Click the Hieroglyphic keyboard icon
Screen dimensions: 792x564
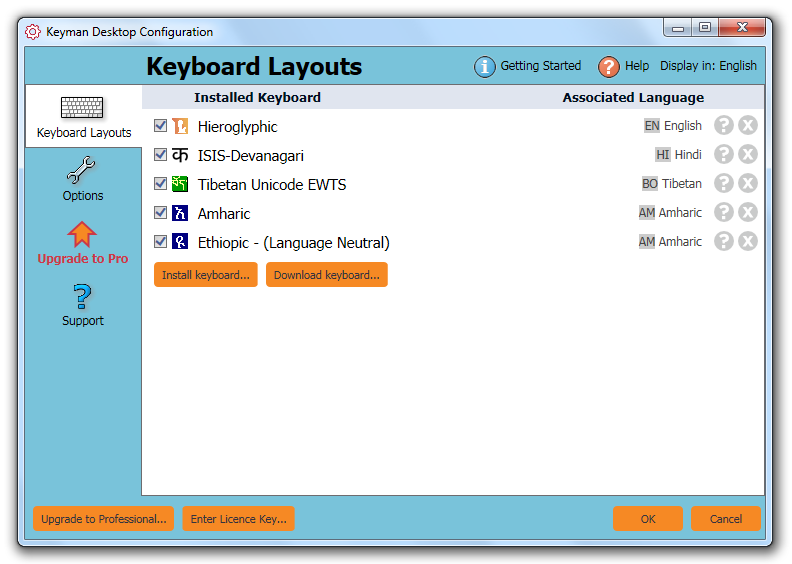(x=180, y=126)
